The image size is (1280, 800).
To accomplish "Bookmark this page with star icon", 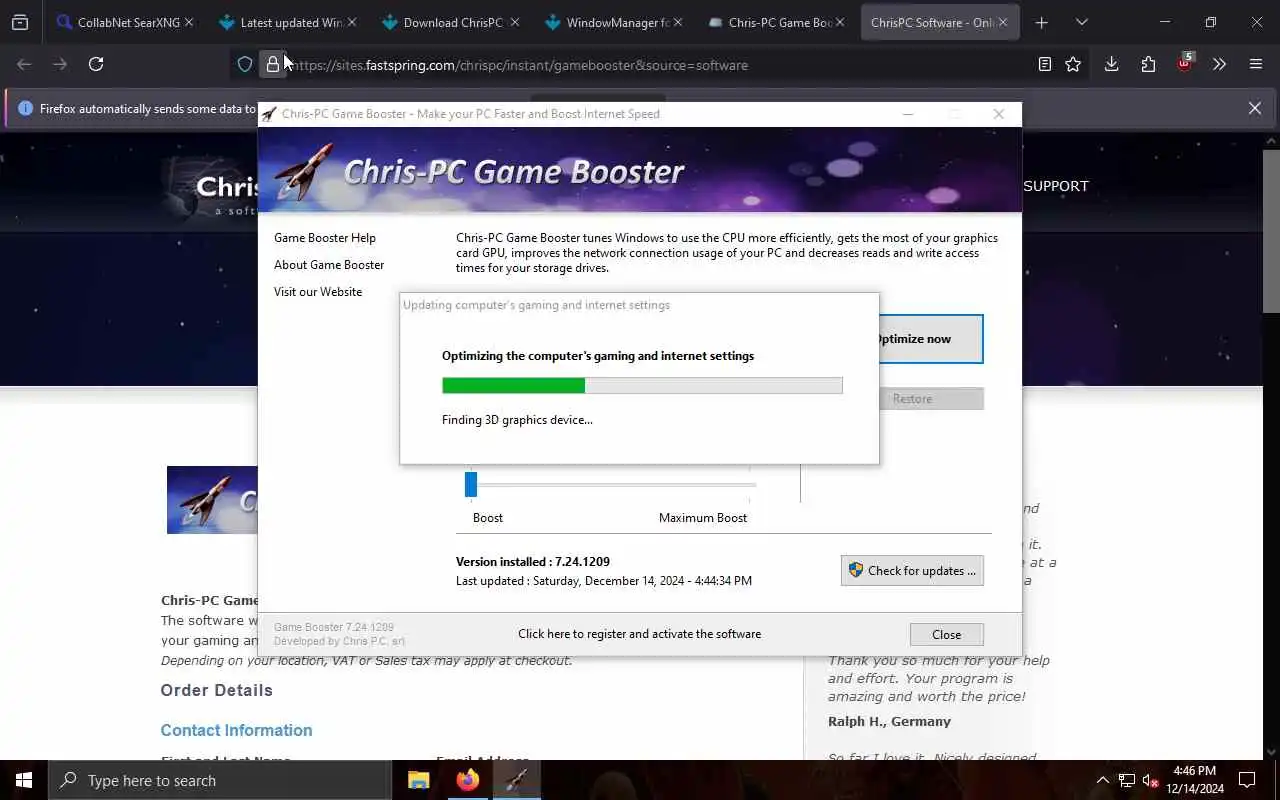I will [x=1073, y=64].
